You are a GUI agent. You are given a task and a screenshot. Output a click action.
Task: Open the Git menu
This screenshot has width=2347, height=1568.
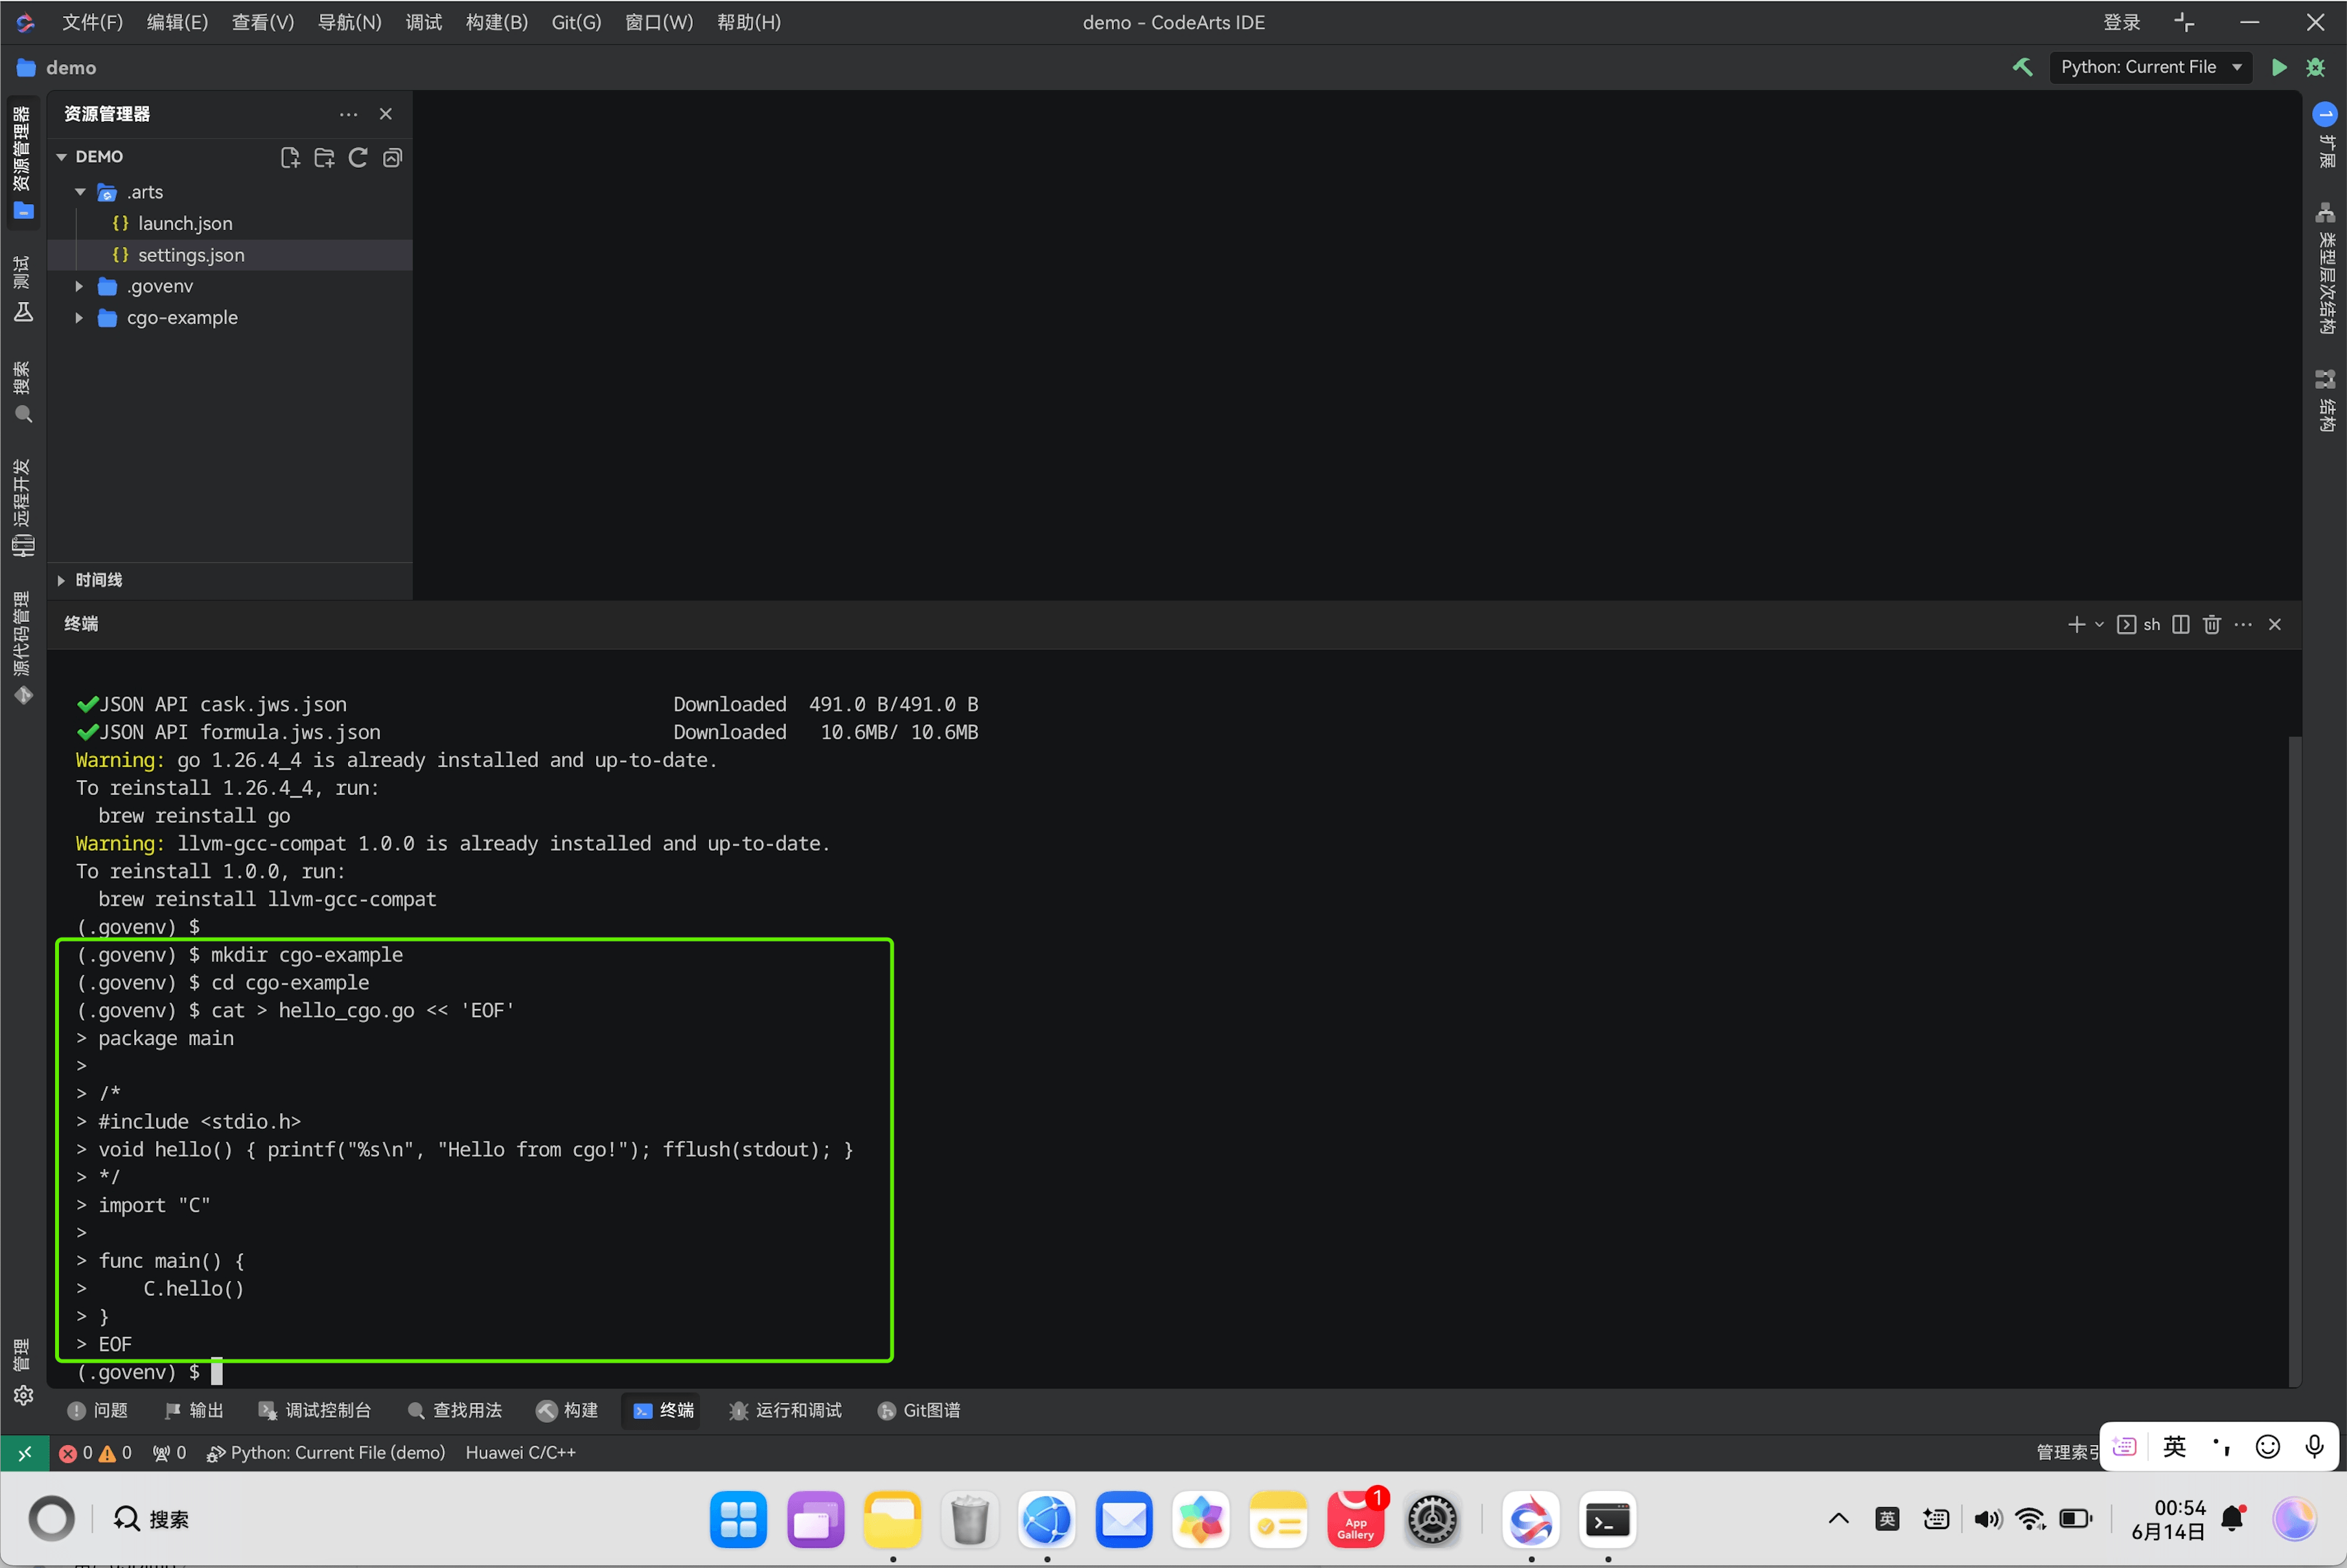pos(576,22)
